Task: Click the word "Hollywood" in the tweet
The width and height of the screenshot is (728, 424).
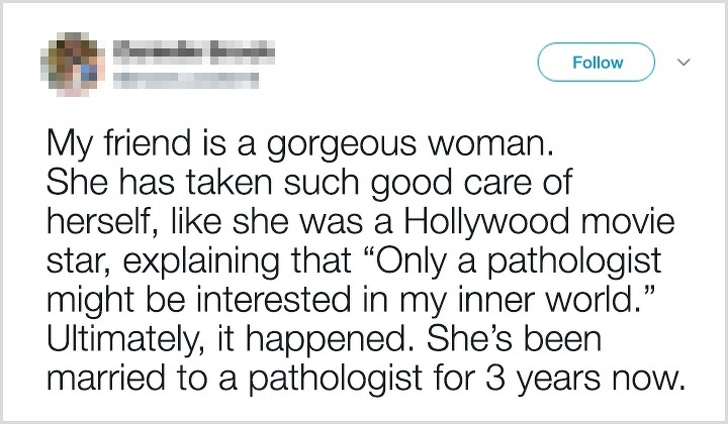Action: click(x=487, y=222)
